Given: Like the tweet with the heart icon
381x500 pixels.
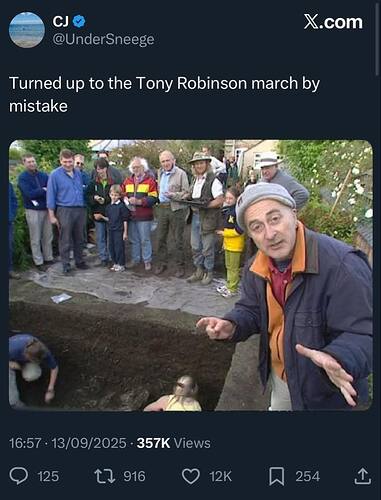Looking at the screenshot, I should tap(191, 476).
